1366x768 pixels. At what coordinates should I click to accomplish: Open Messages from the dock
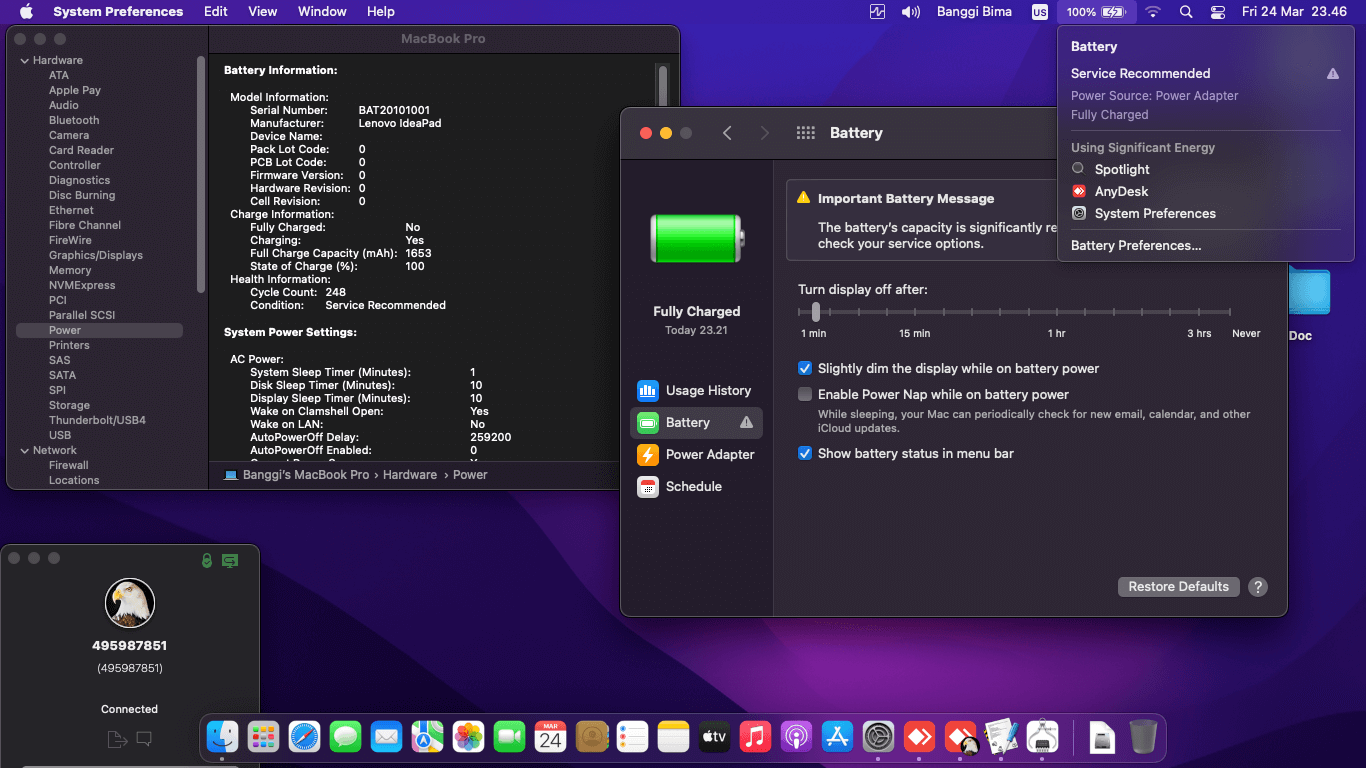(345, 738)
